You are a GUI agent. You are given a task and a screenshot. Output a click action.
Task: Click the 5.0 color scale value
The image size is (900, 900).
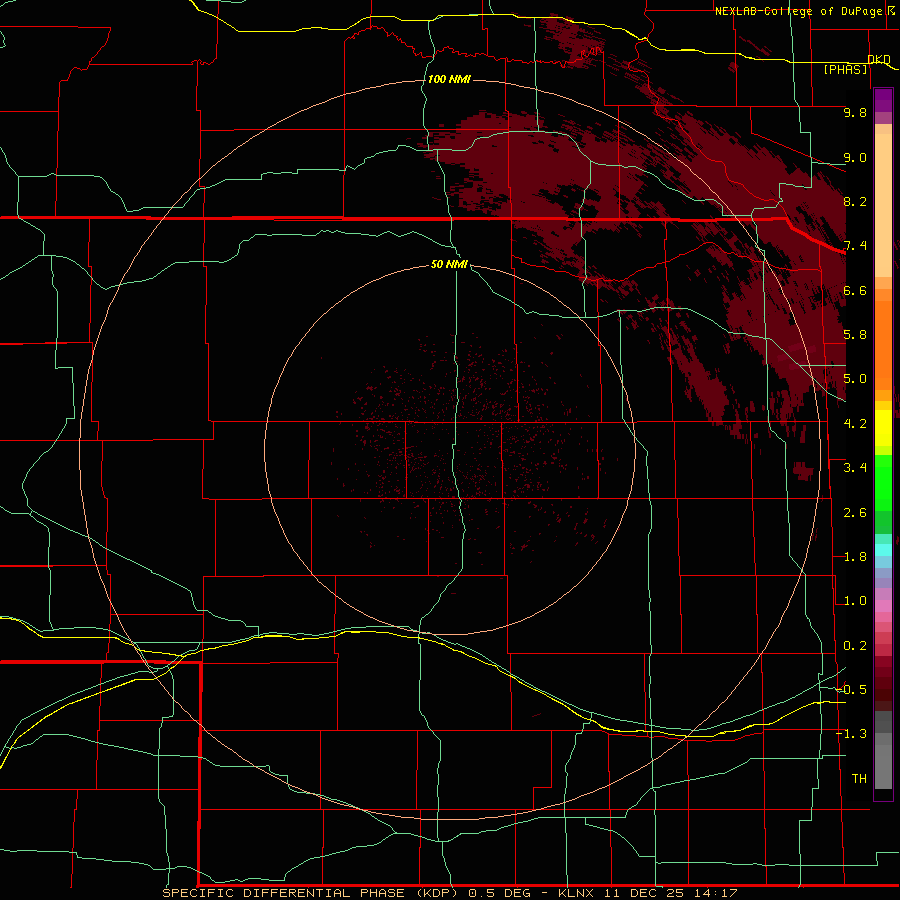click(855, 379)
